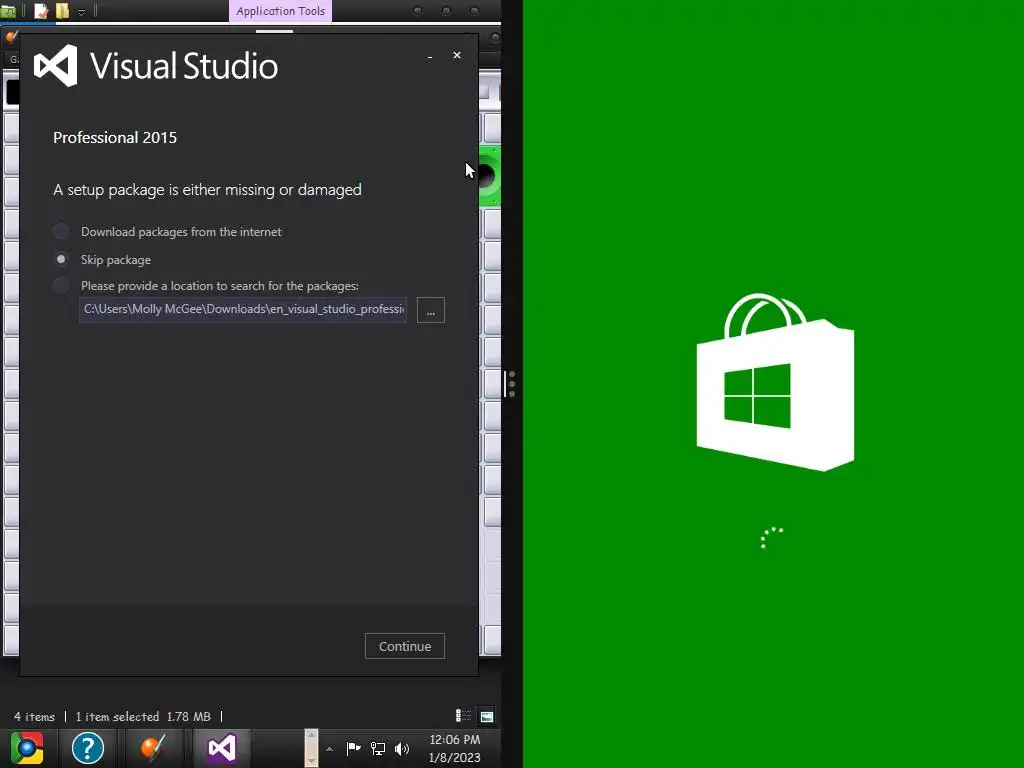Click the Visual Studio taskbar icon
The image size is (1024, 768).
[221, 748]
